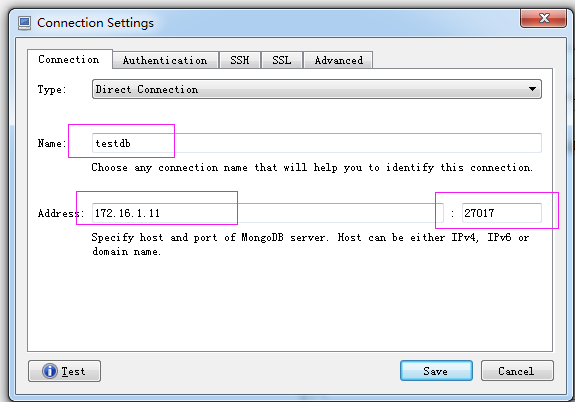This screenshot has width=575, height=402.
Task: Click the Address label
Action: (x=61, y=213)
